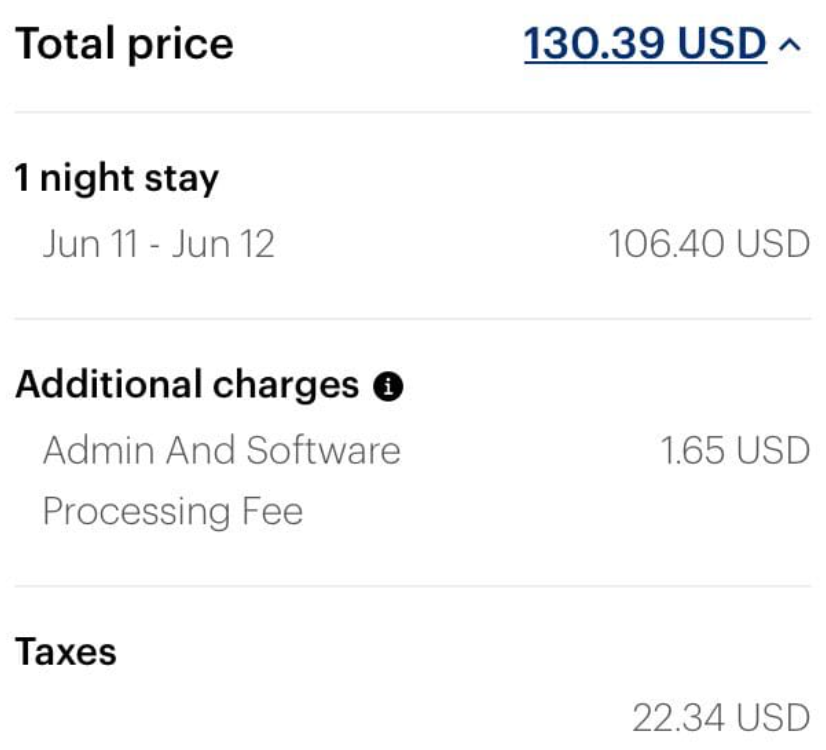
Task: Click the Processing Fee text line
Action: point(173,512)
